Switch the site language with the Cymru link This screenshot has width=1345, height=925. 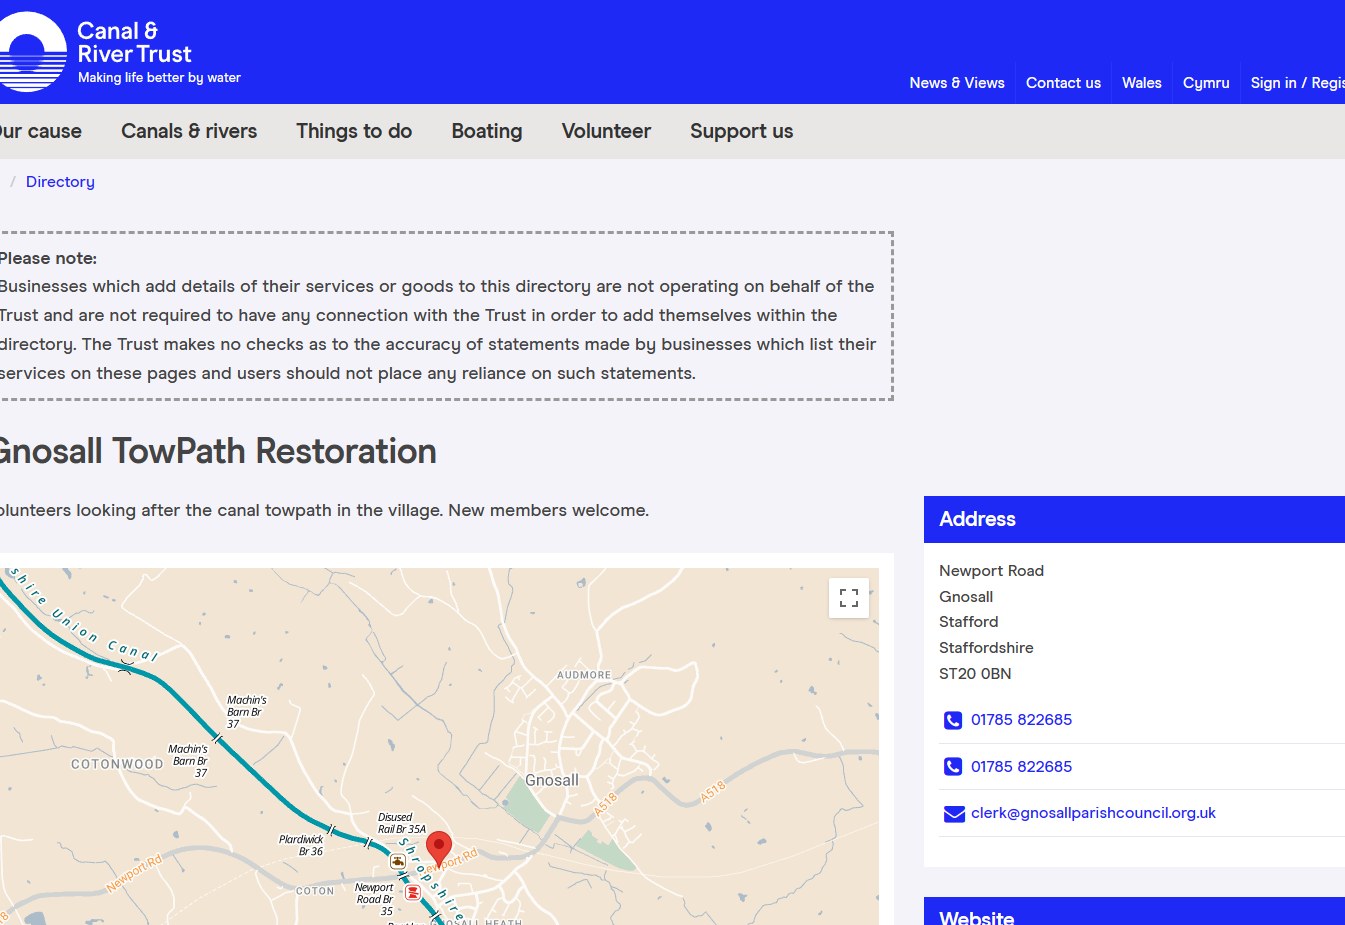[x=1206, y=83]
